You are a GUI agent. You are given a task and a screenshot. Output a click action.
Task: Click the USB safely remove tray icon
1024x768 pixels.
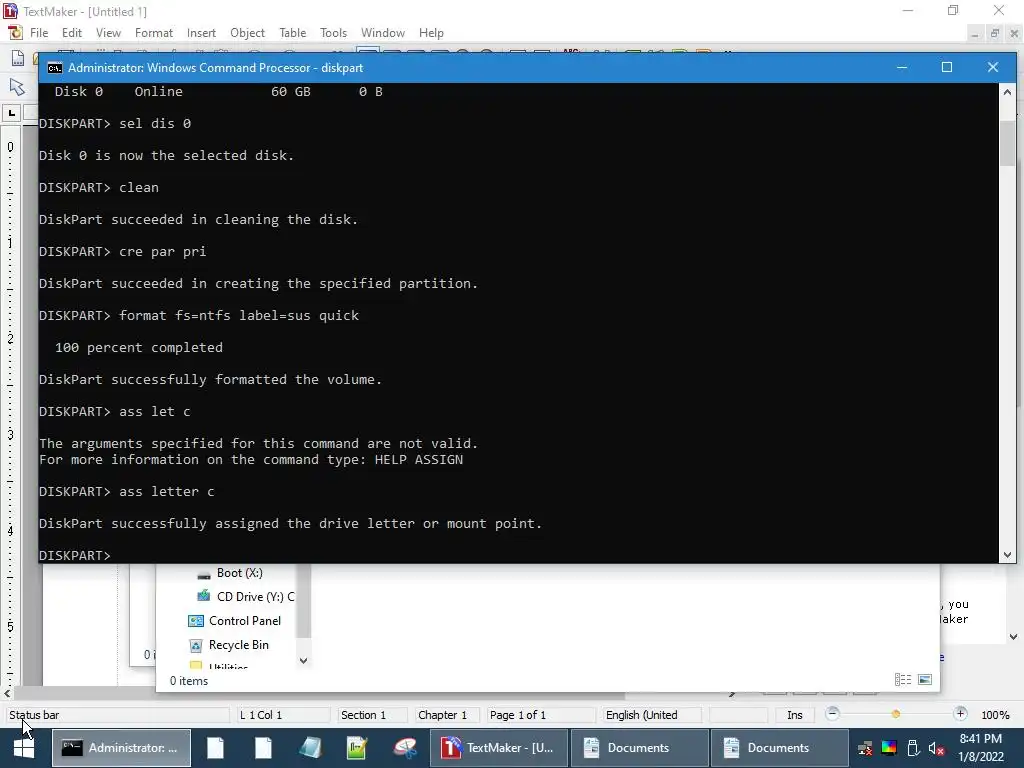[x=913, y=748]
